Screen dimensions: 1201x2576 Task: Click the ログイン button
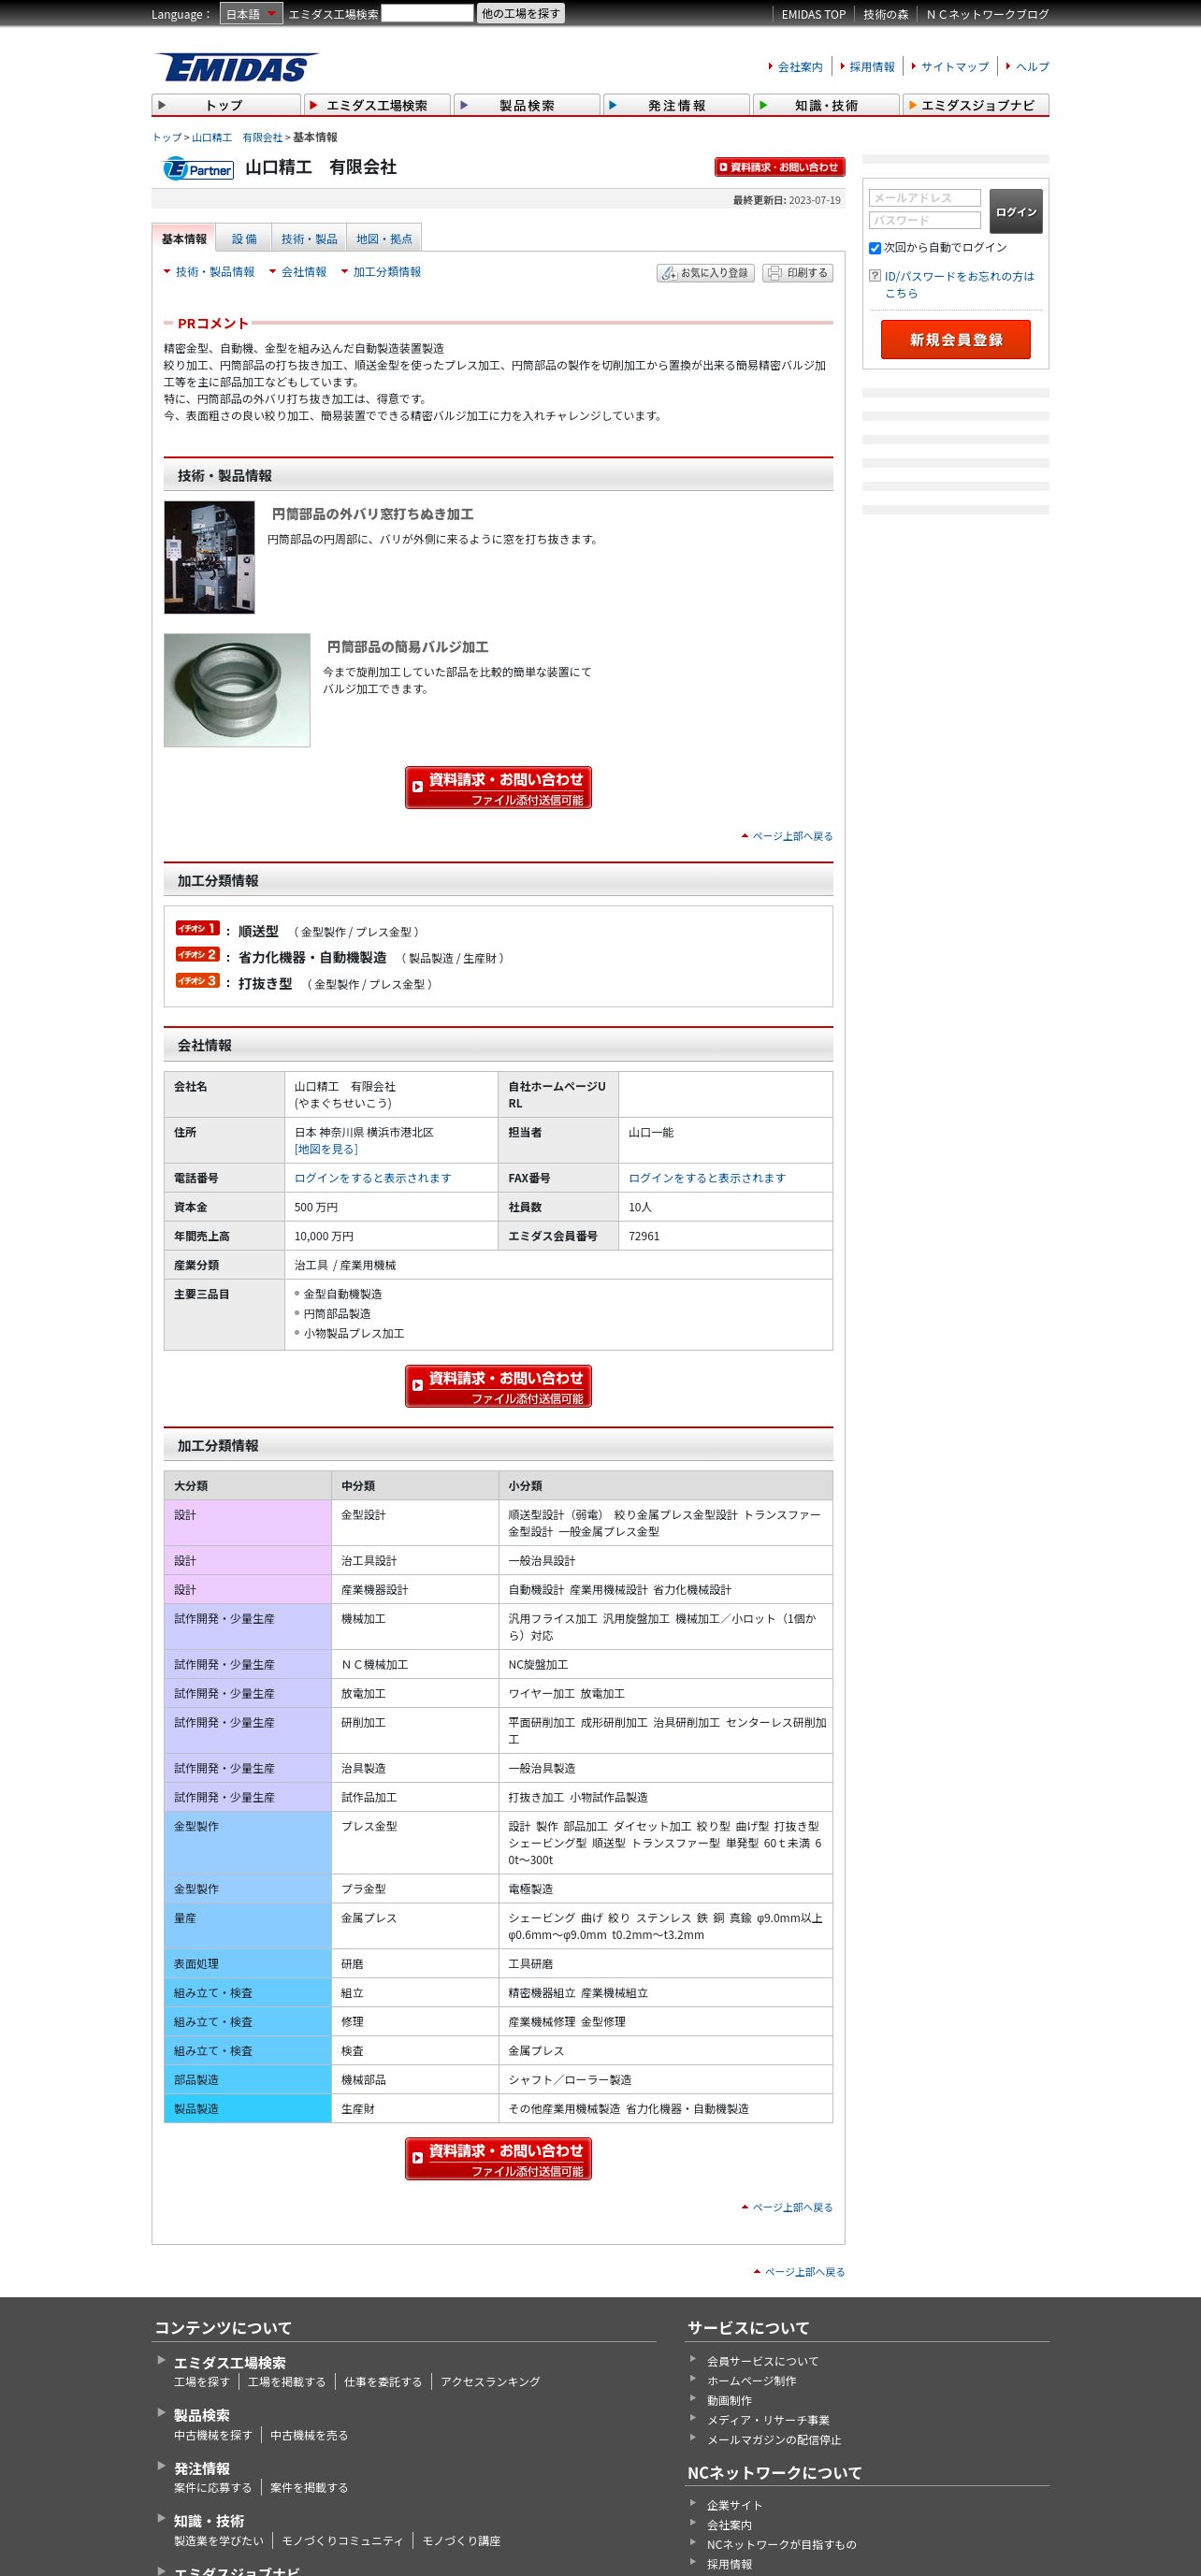tap(1016, 211)
